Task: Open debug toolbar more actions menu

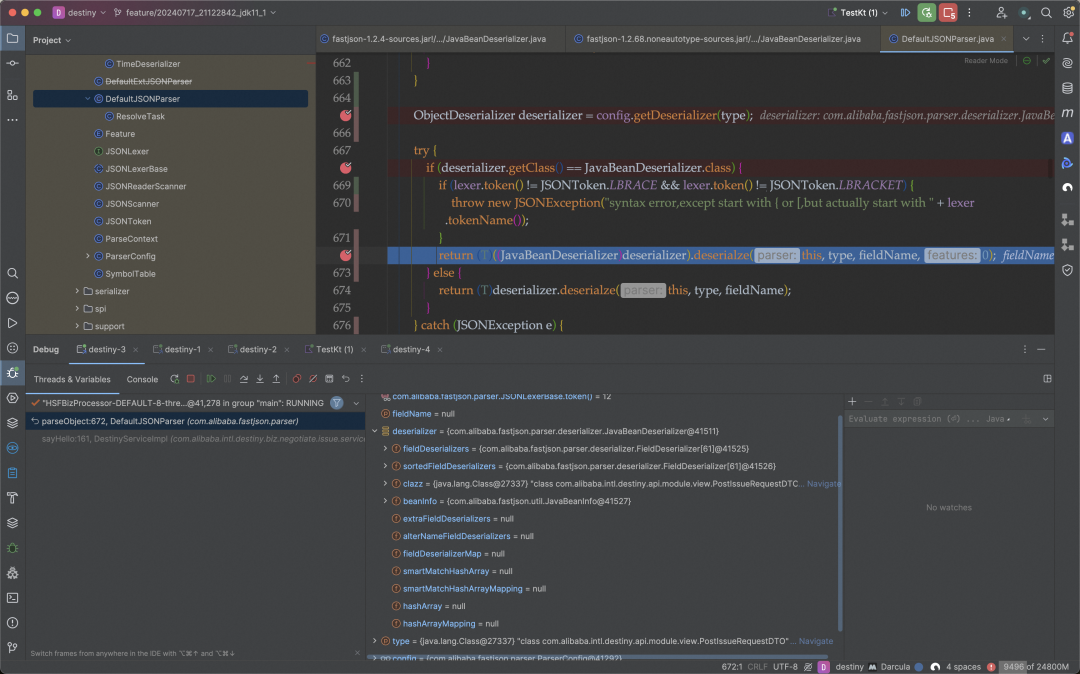Action: [x=362, y=379]
